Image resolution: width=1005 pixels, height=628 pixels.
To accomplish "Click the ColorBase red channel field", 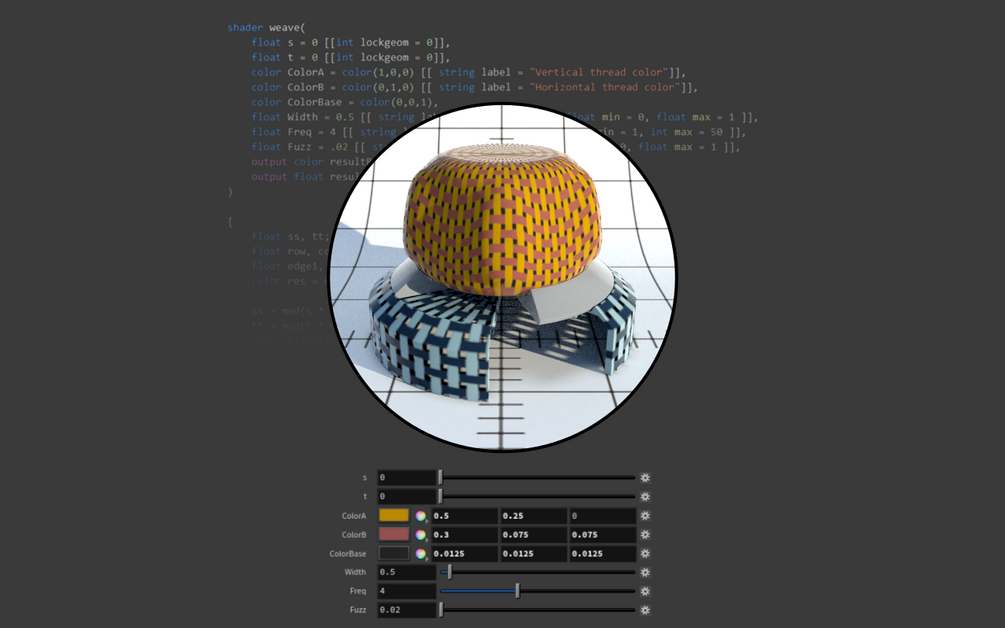I will pos(465,553).
